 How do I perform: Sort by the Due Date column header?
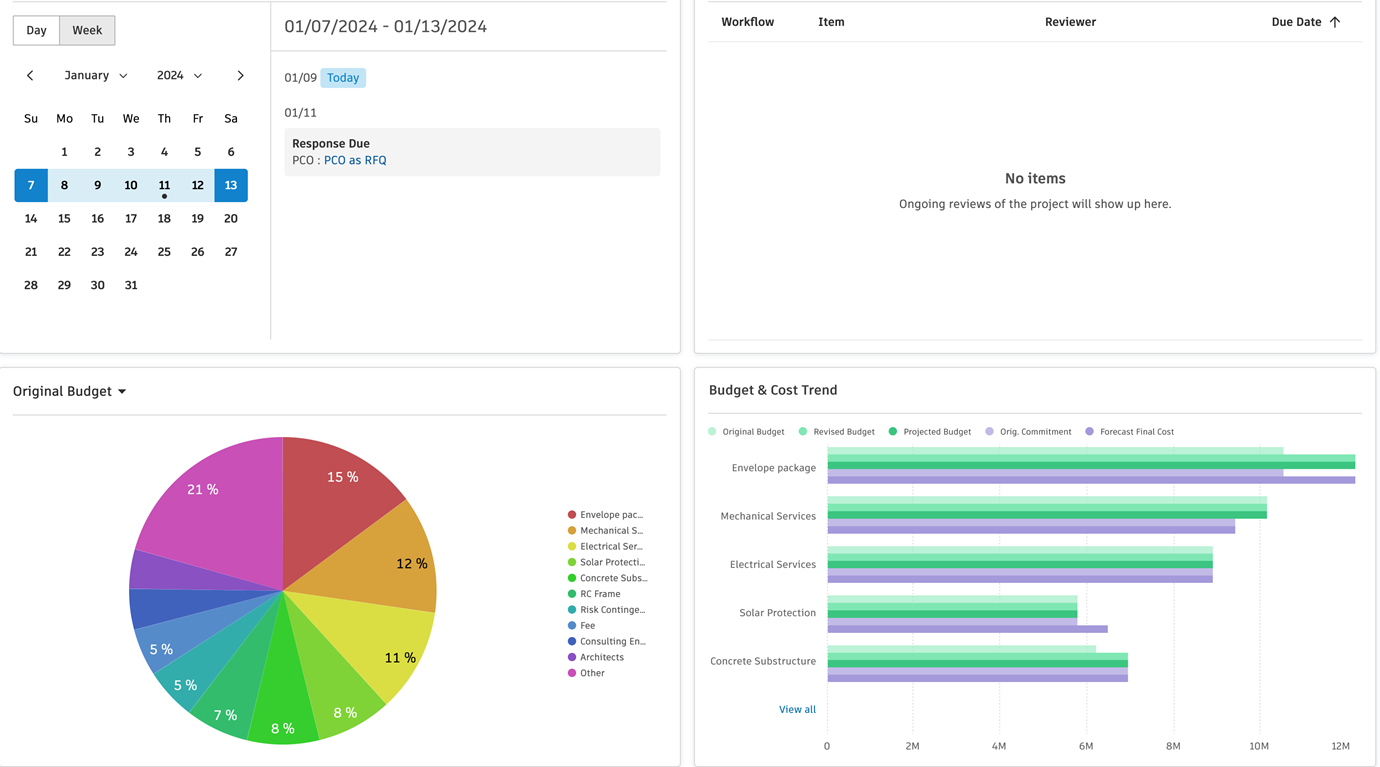pos(1296,22)
